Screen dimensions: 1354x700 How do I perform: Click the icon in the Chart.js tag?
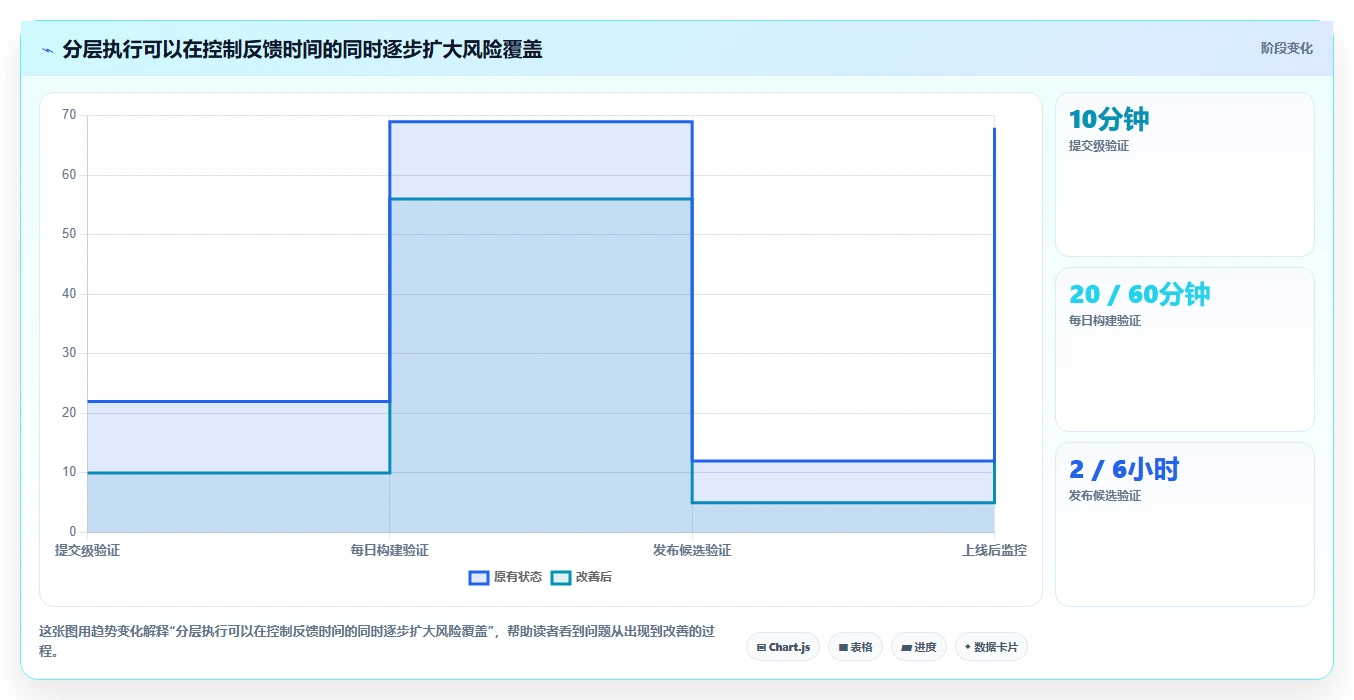tap(761, 648)
